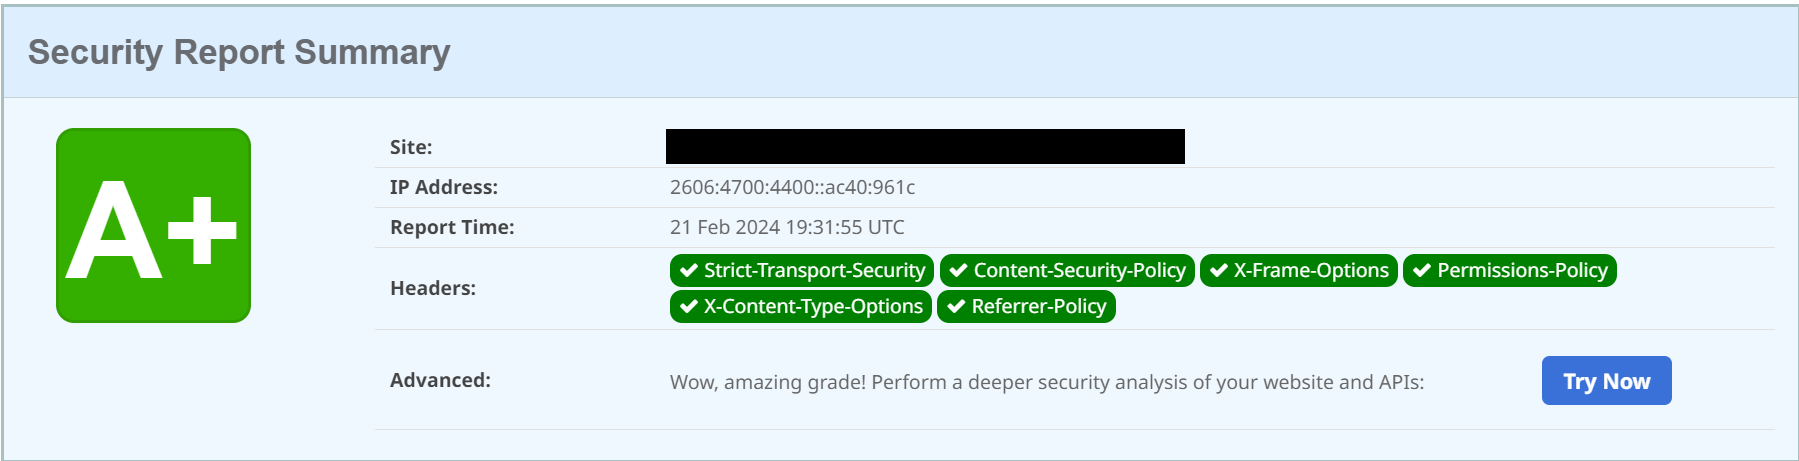This screenshot has width=1799, height=461.
Task: Click the Advanced row label
Action: (440, 380)
